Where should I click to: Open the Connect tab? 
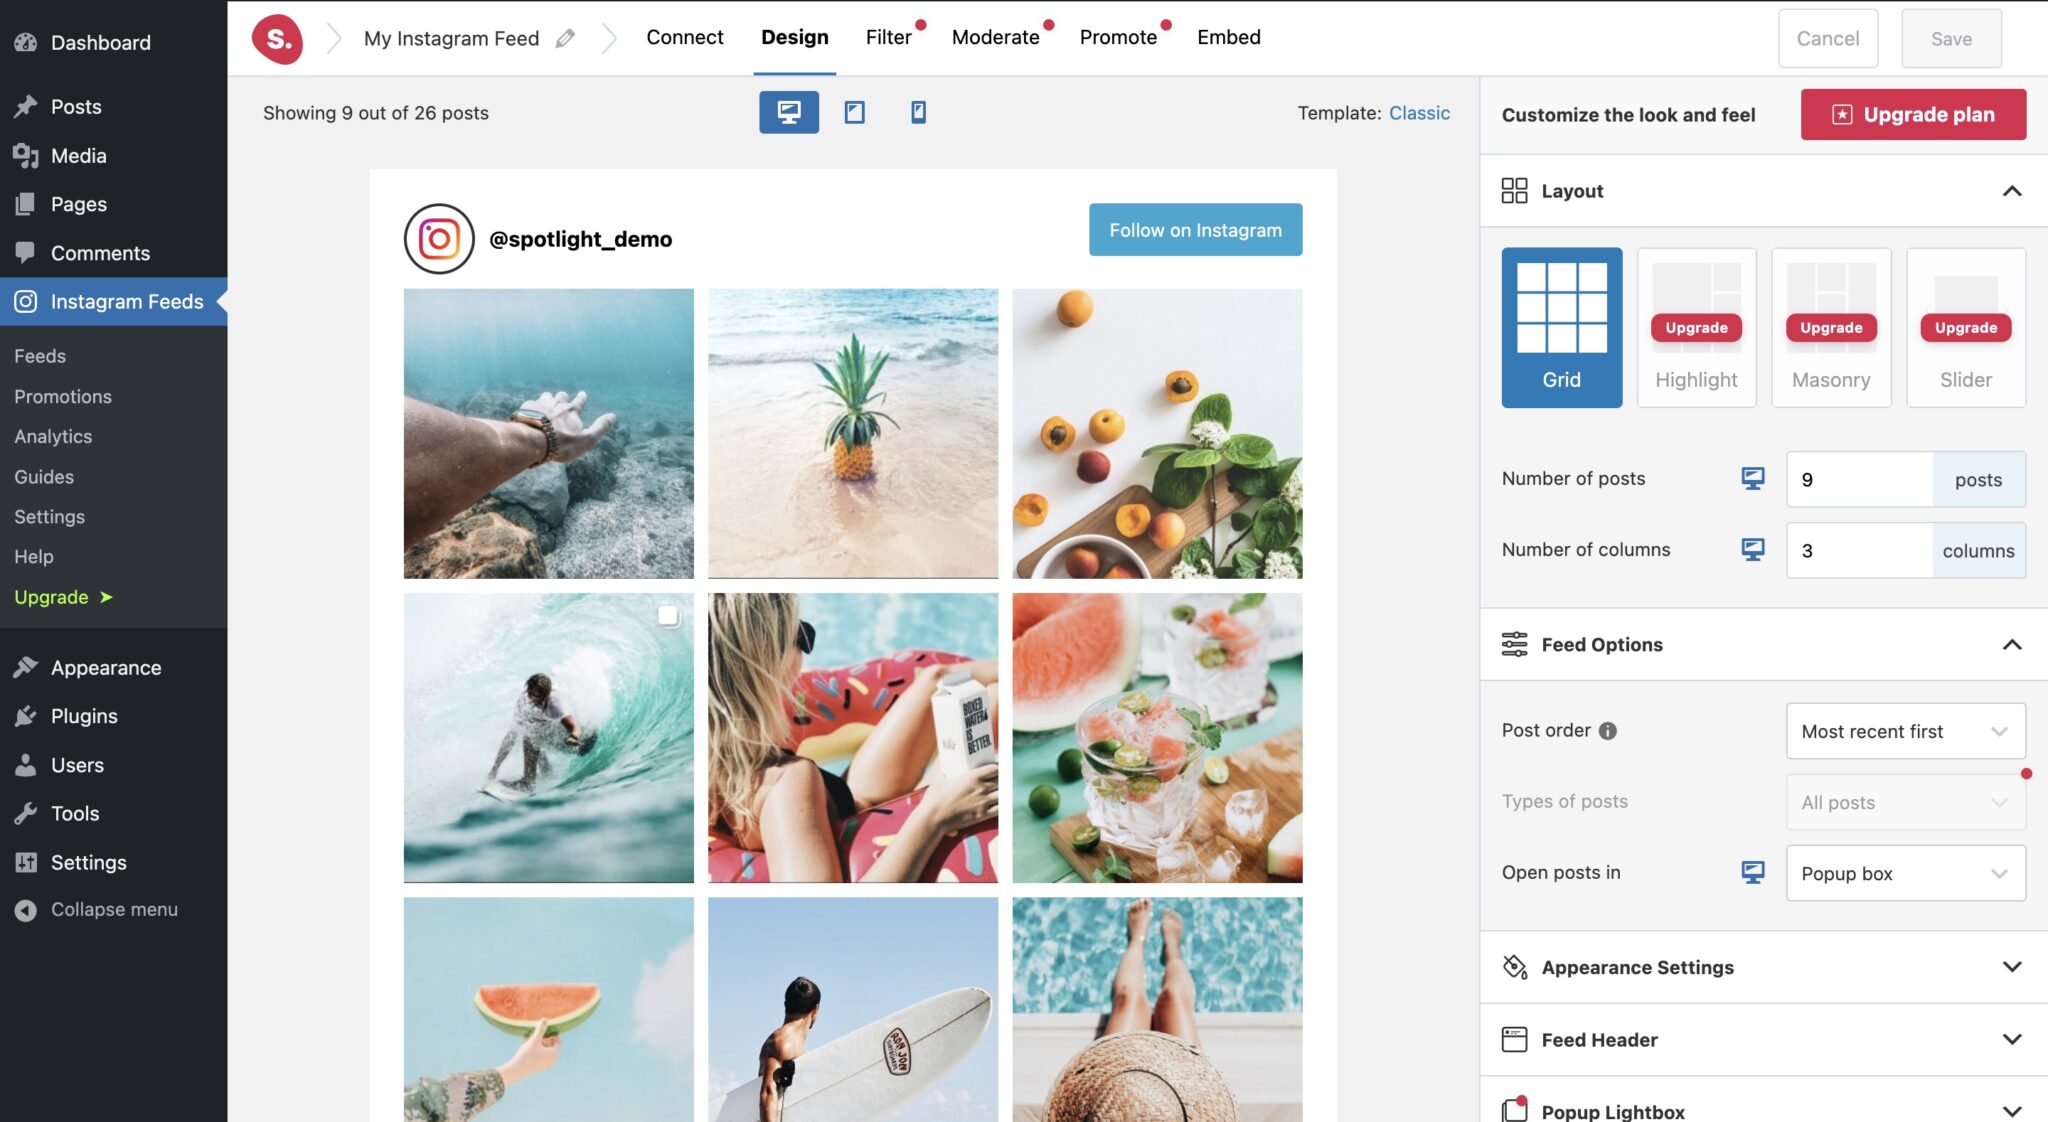pos(685,37)
